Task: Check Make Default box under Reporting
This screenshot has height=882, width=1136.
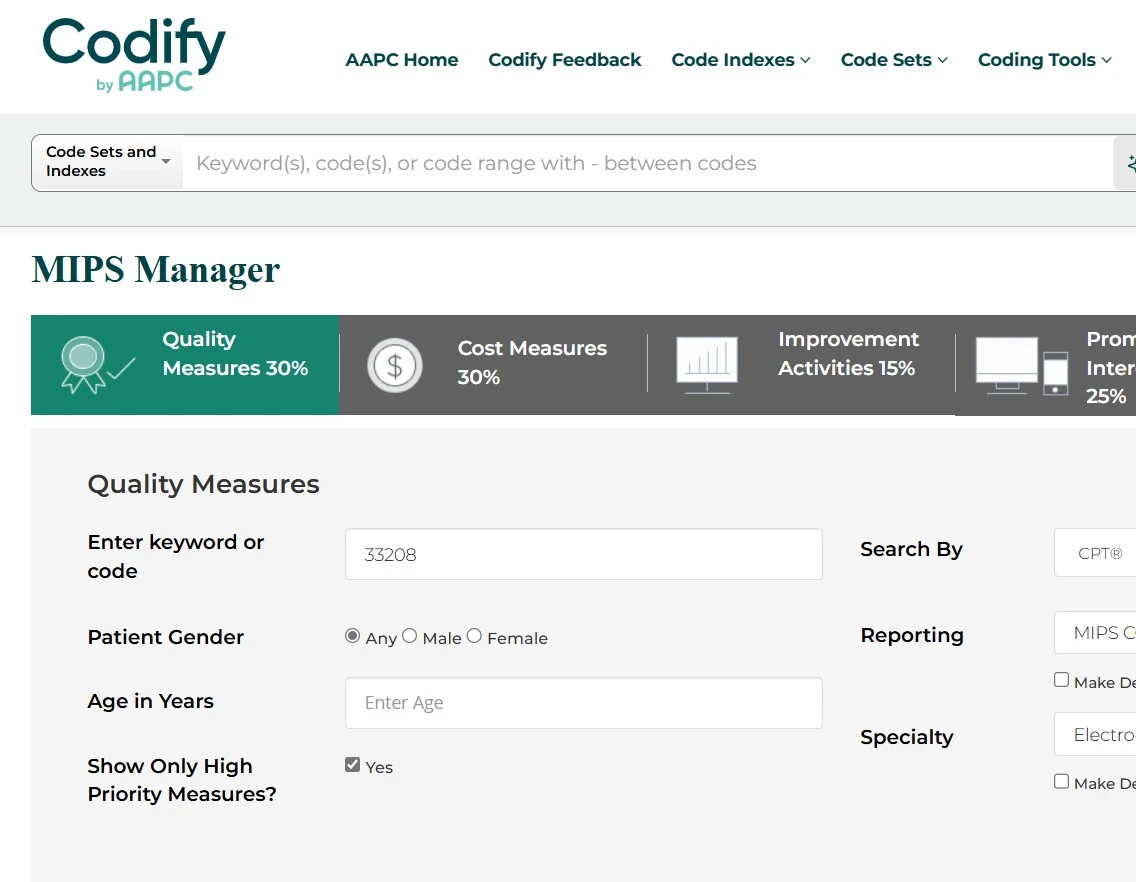Action: [1062, 680]
